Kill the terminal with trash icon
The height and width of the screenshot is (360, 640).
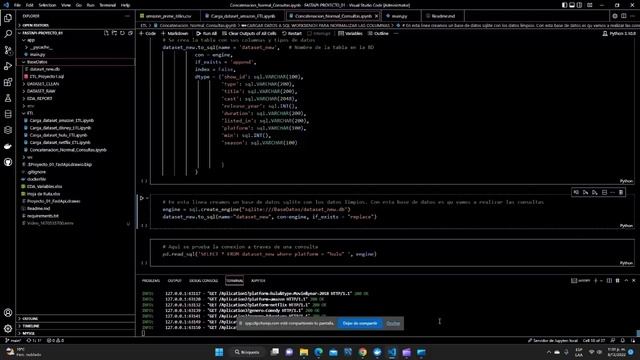(x=618, y=280)
